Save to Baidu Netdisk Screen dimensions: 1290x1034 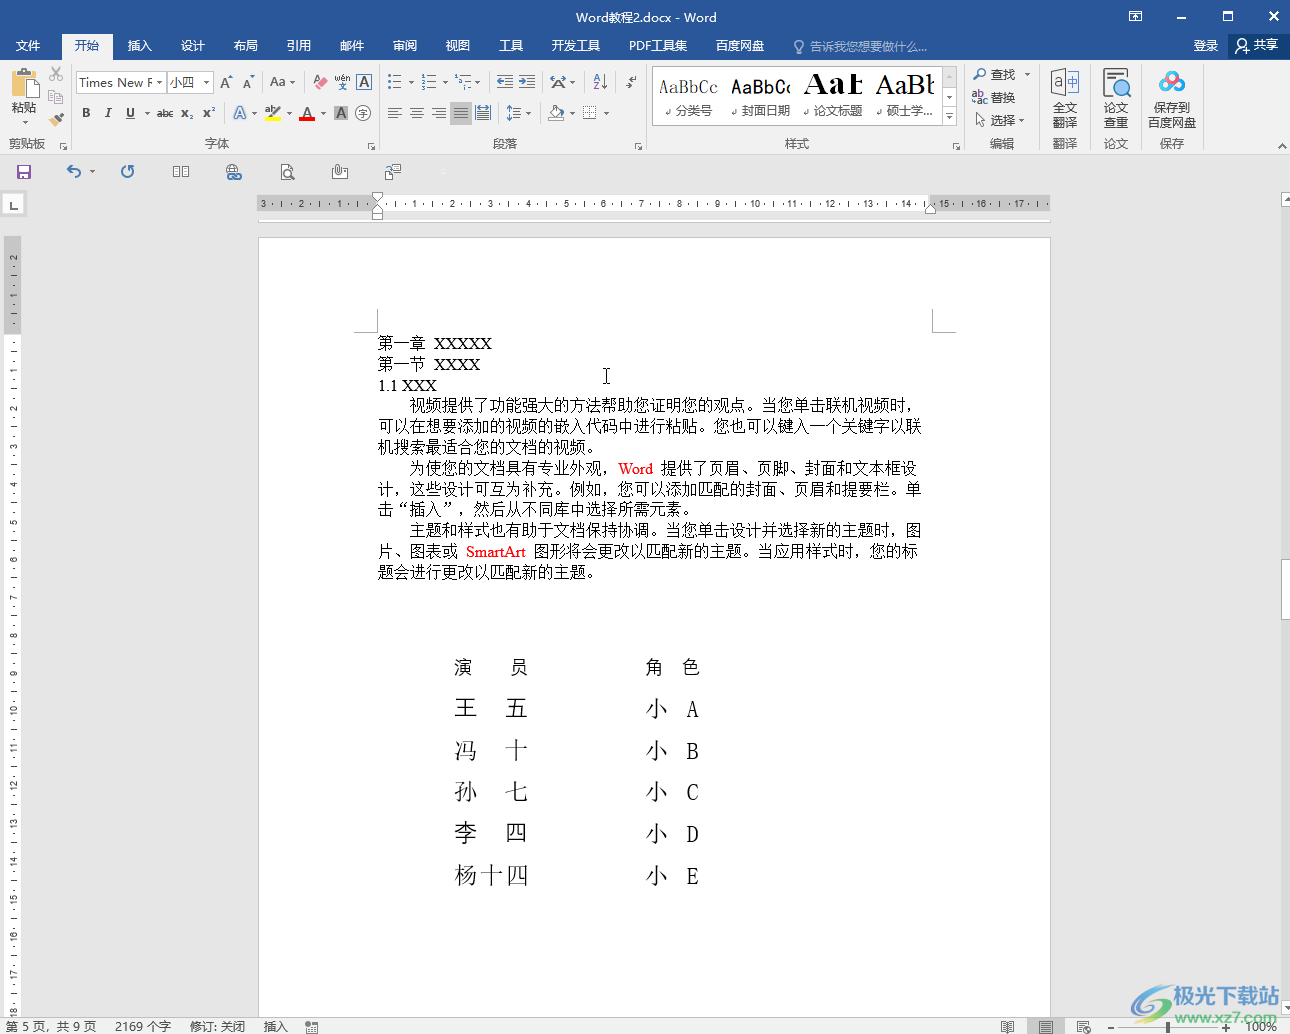tap(1172, 98)
